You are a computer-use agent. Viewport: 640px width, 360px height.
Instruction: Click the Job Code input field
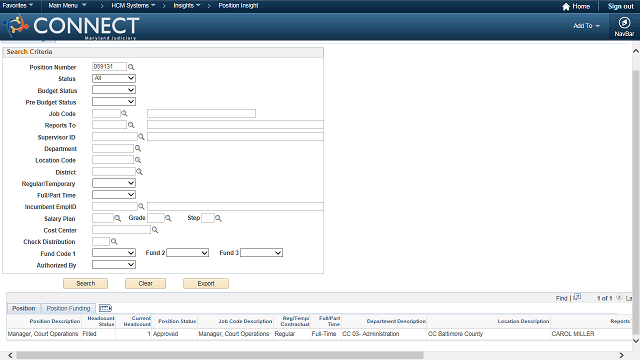106,113
